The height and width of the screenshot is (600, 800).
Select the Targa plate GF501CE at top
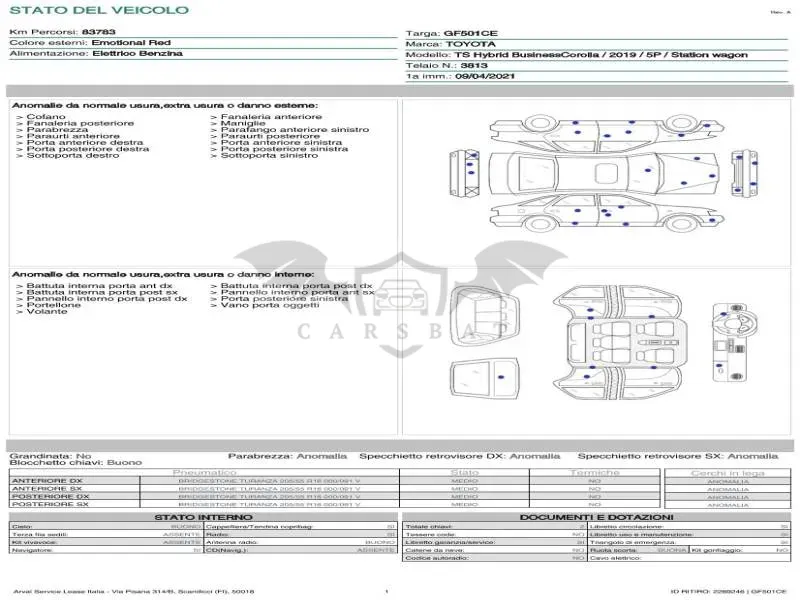[x=470, y=34]
